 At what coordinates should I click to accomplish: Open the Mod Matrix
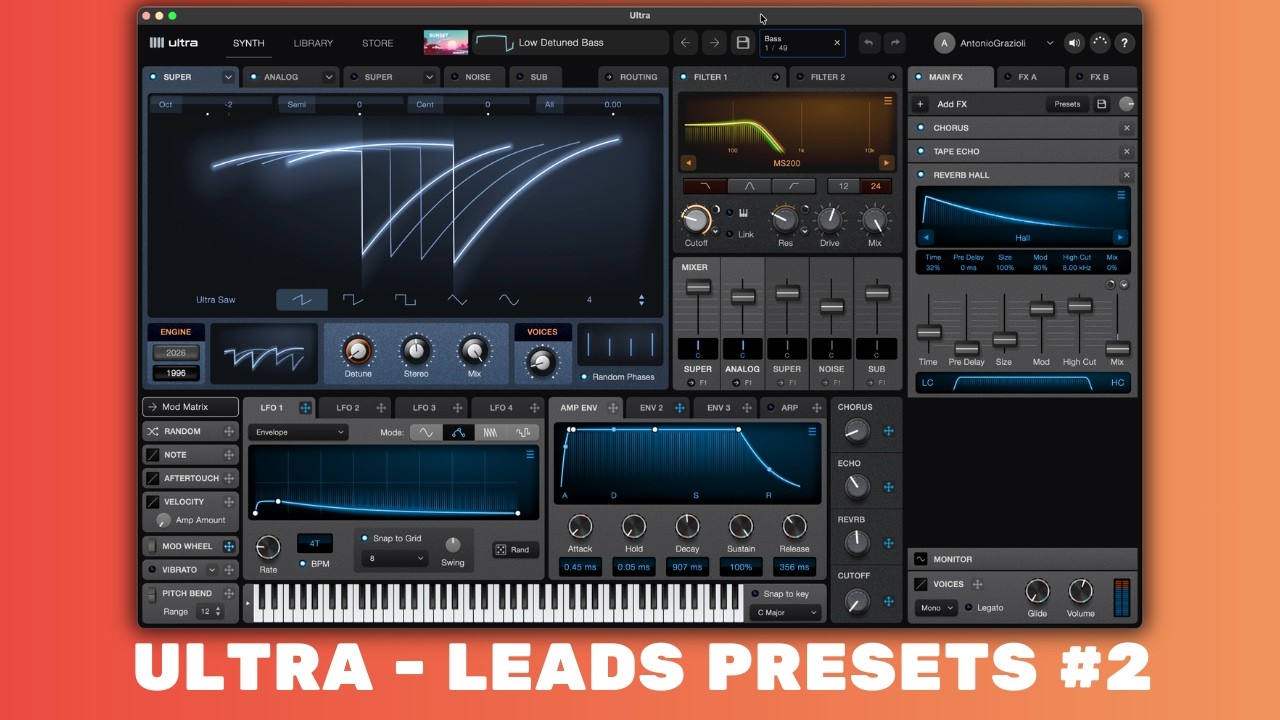coord(190,407)
